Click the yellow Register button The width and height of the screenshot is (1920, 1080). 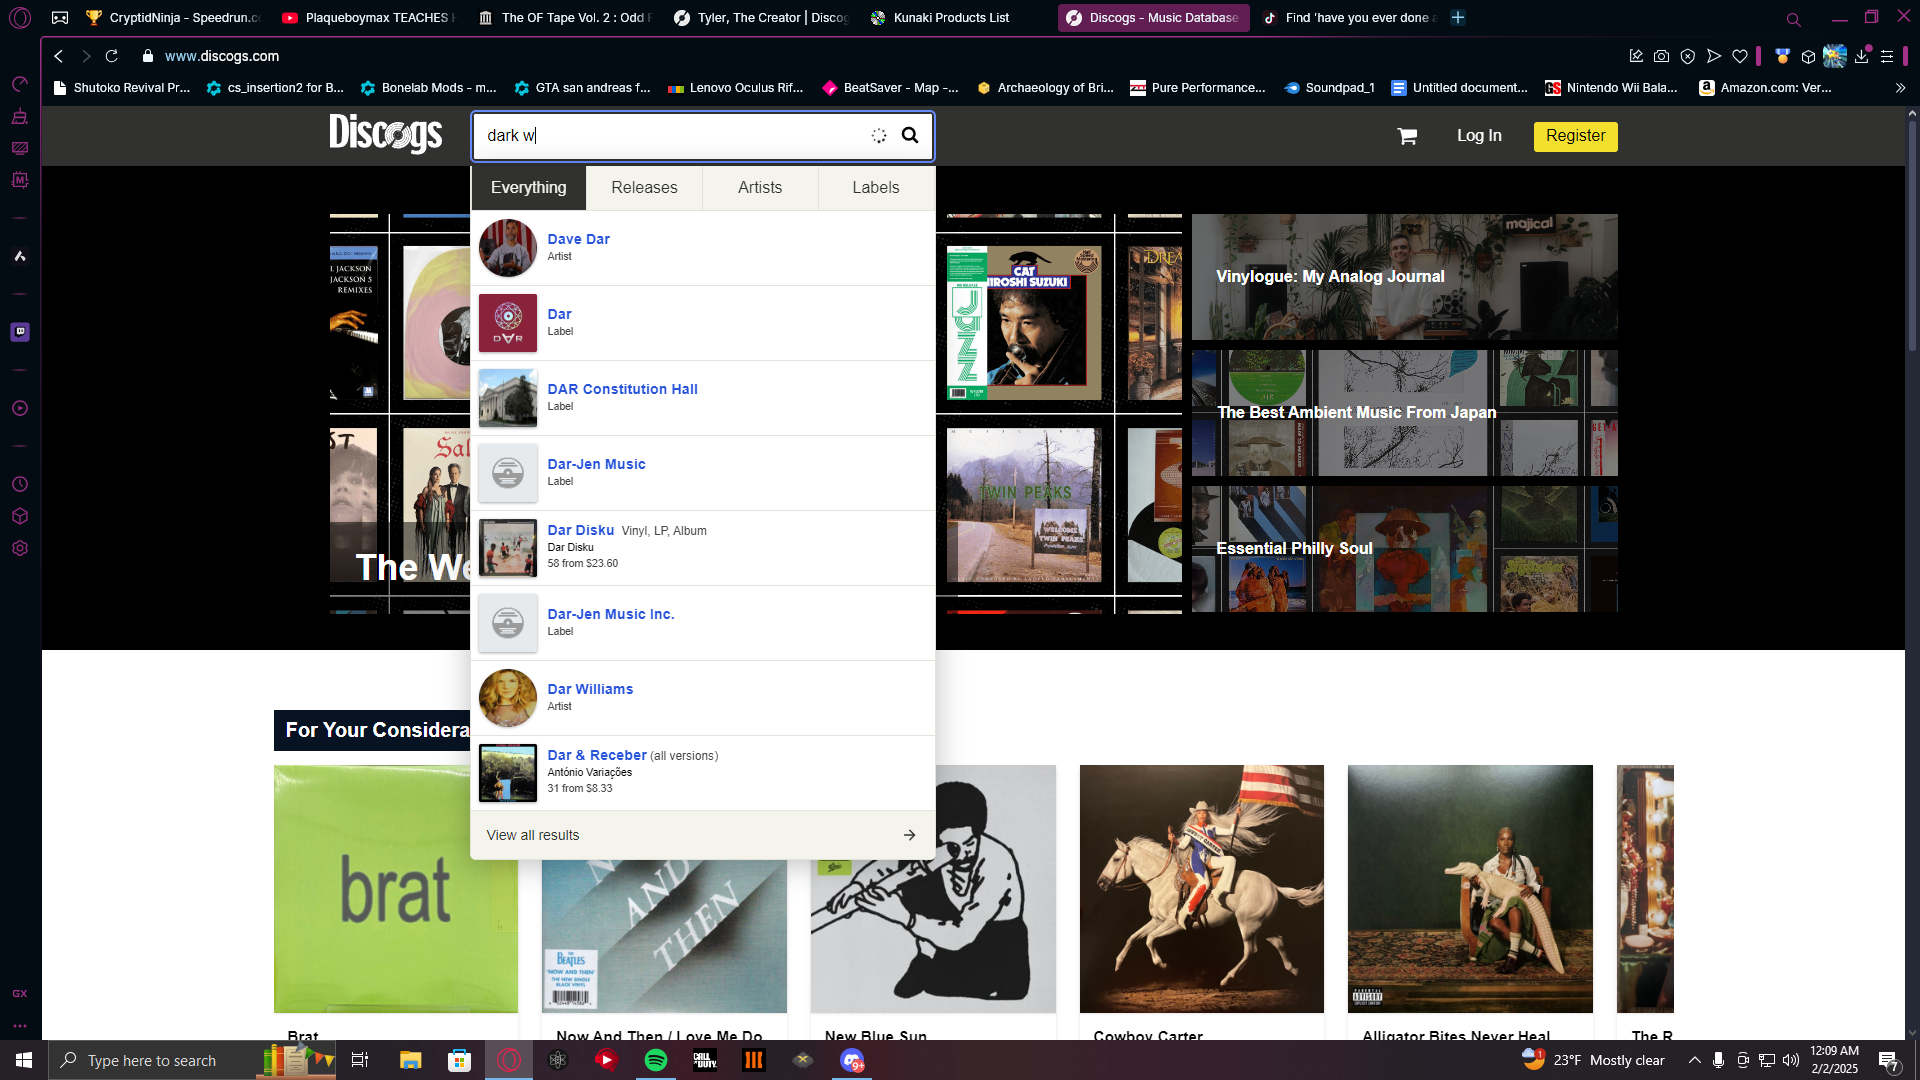(1575, 136)
